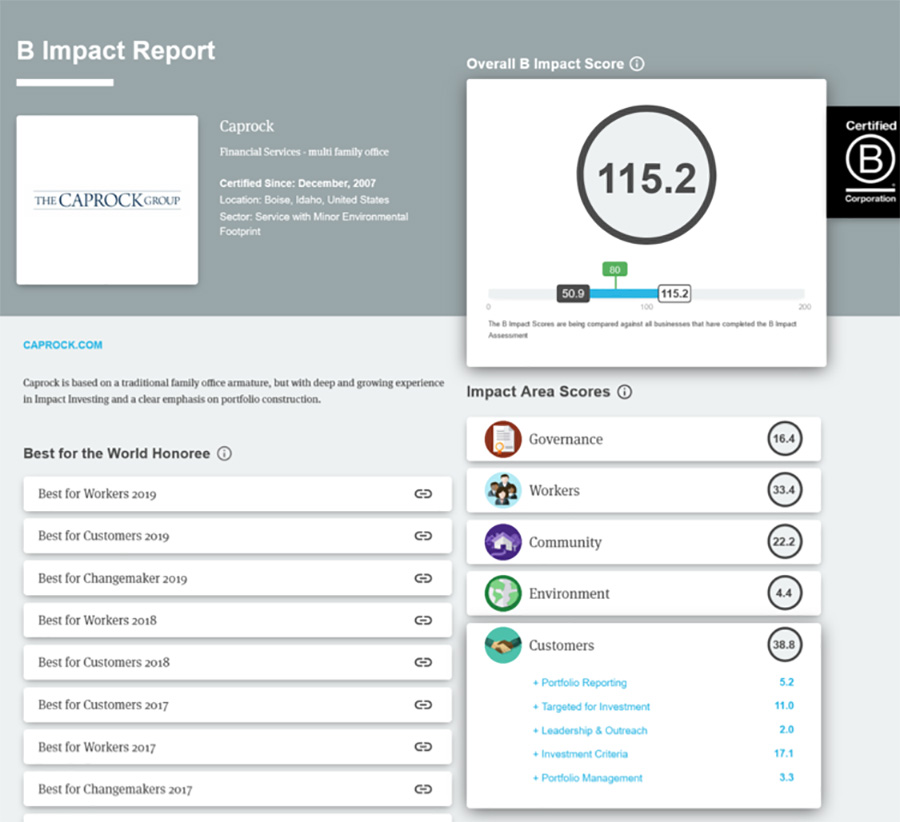Viewport: 900px width, 822px height.
Task: Click the 50.9 median marker on the score bar
Action: pos(573,293)
